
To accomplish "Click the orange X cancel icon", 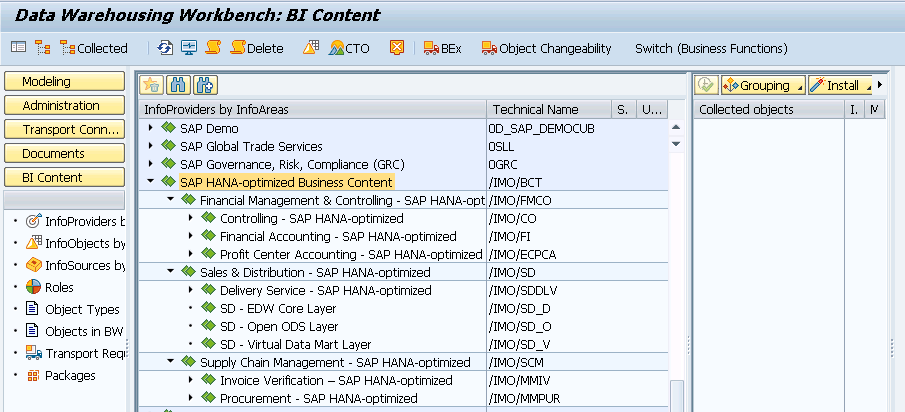I will [x=397, y=47].
